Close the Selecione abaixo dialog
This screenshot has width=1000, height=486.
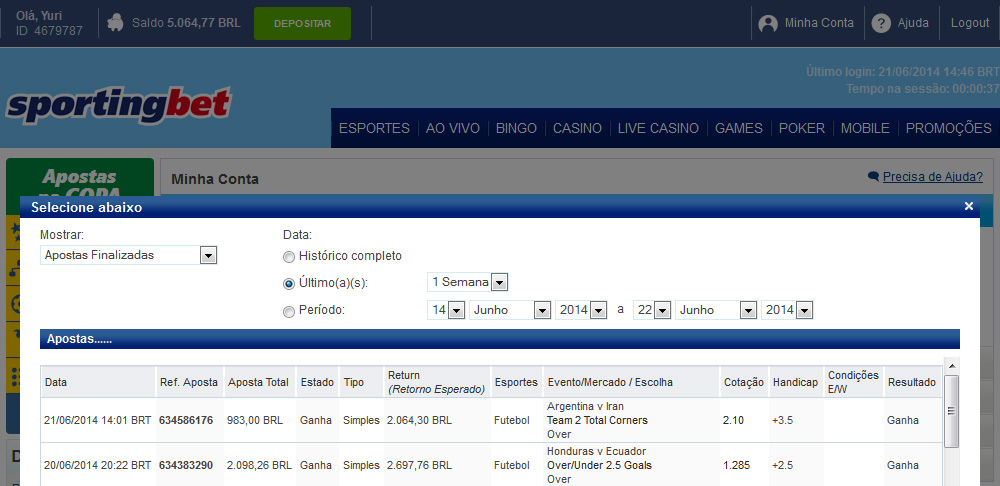(x=969, y=206)
